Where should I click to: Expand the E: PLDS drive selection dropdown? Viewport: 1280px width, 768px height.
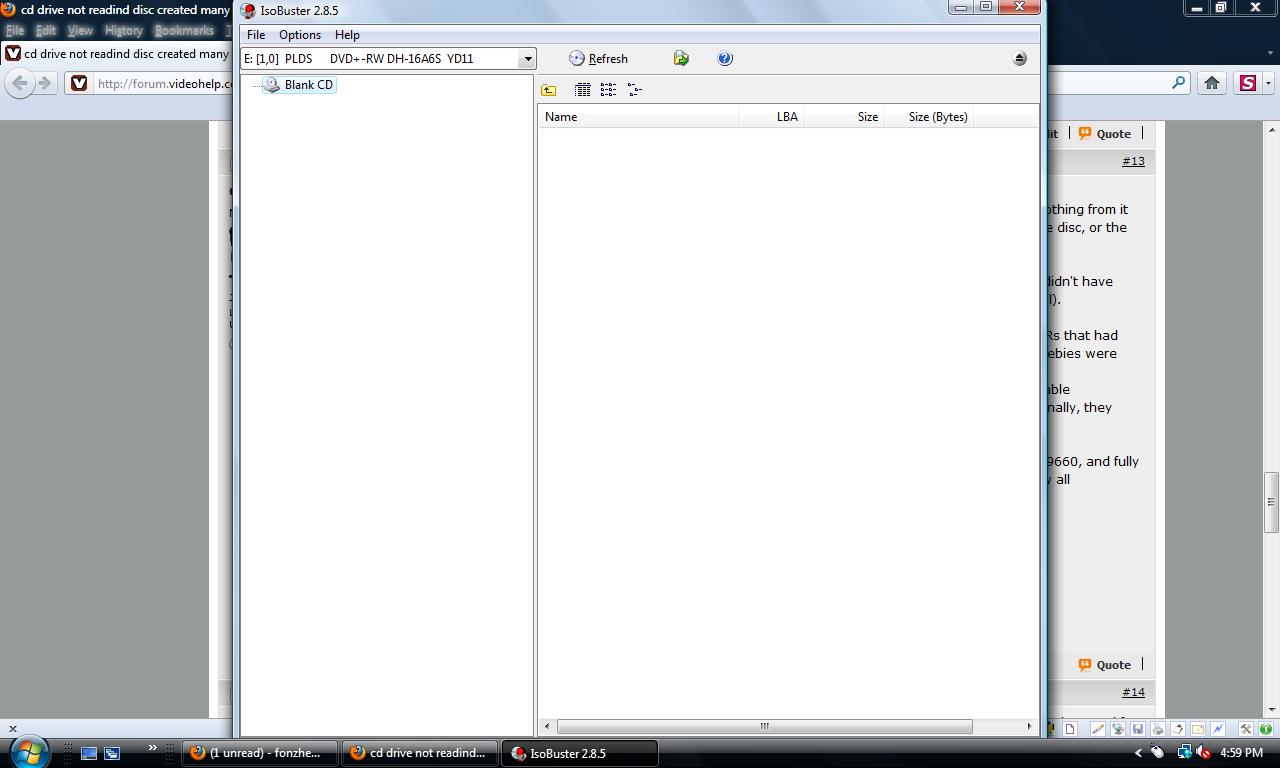(528, 59)
